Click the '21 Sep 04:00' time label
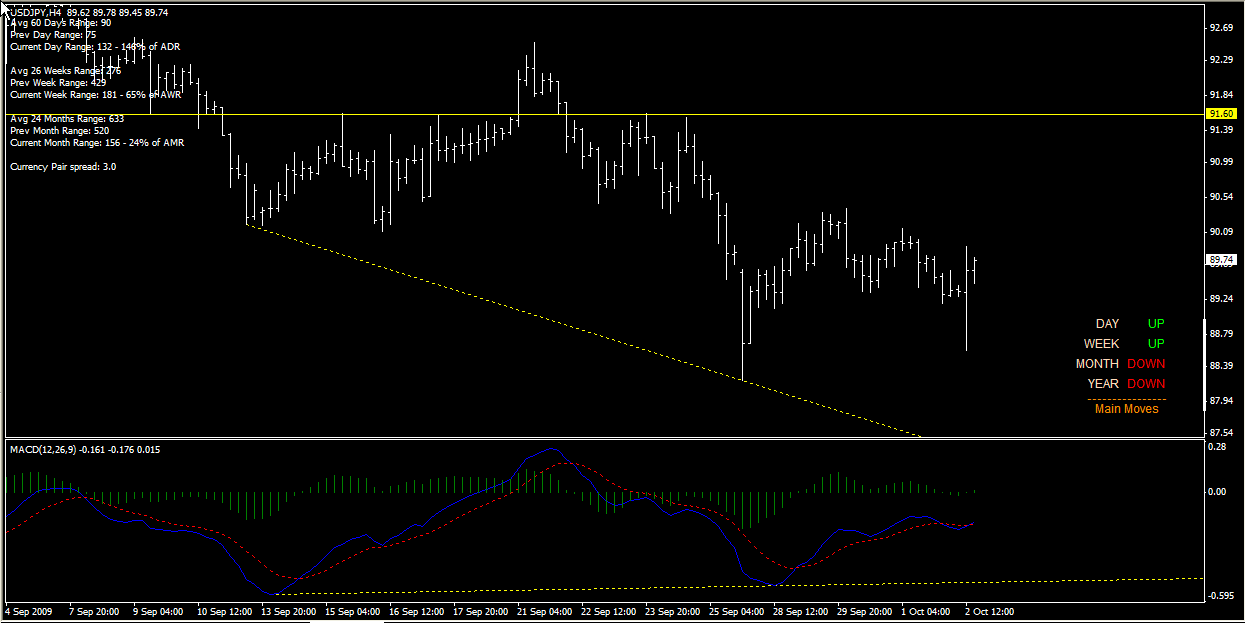The image size is (1245, 623). [x=545, y=610]
